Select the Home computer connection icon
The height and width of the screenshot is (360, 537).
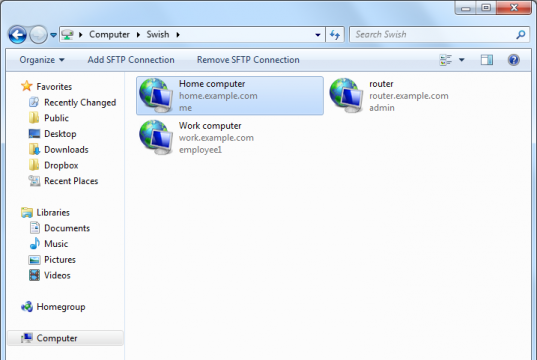157,96
